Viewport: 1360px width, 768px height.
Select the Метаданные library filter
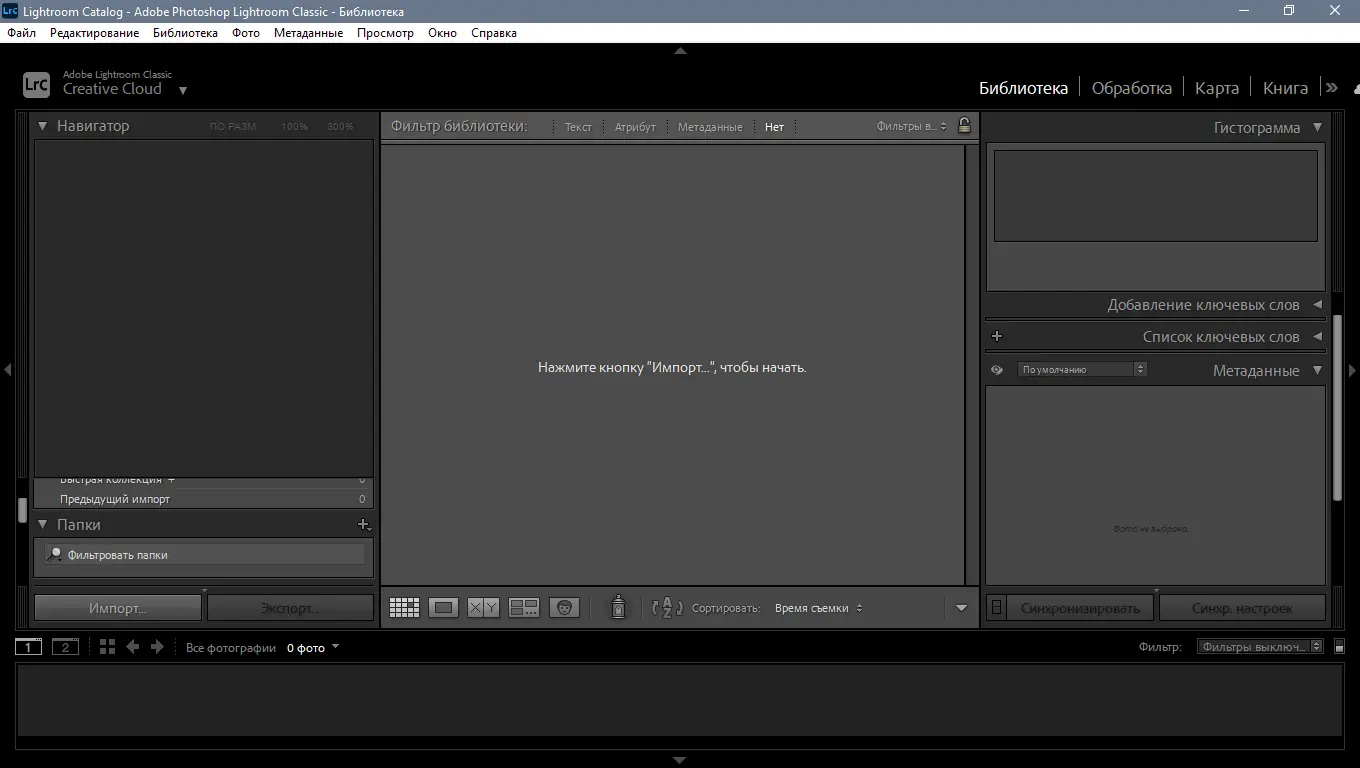point(710,127)
